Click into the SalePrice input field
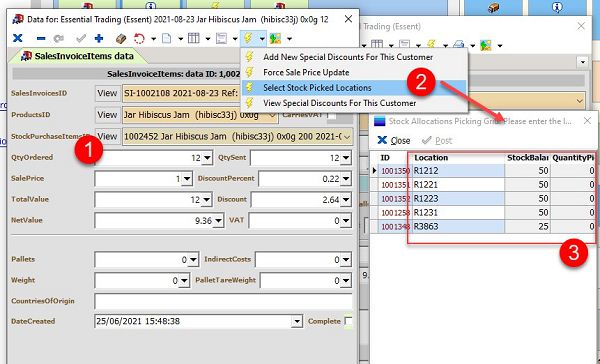 point(138,179)
